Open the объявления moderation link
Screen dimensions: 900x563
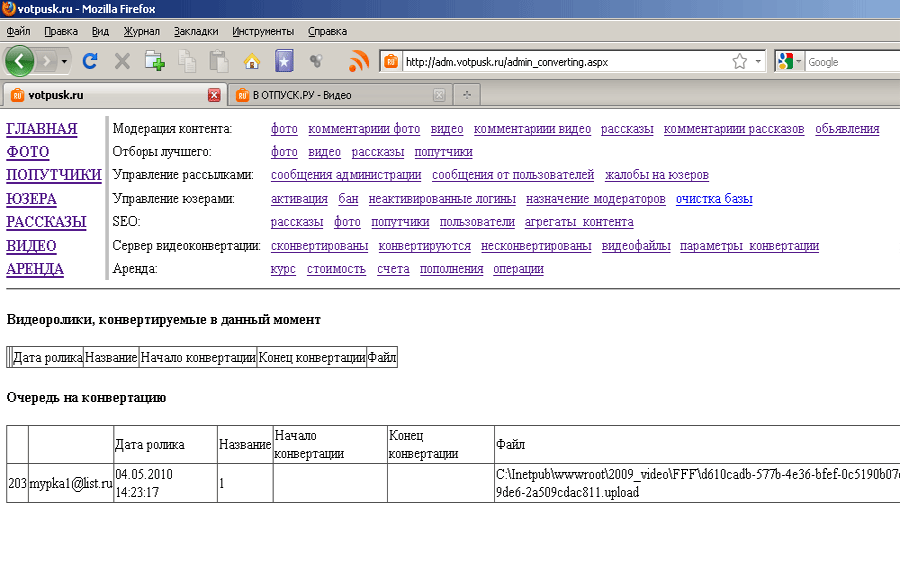[x=847, y=129]
